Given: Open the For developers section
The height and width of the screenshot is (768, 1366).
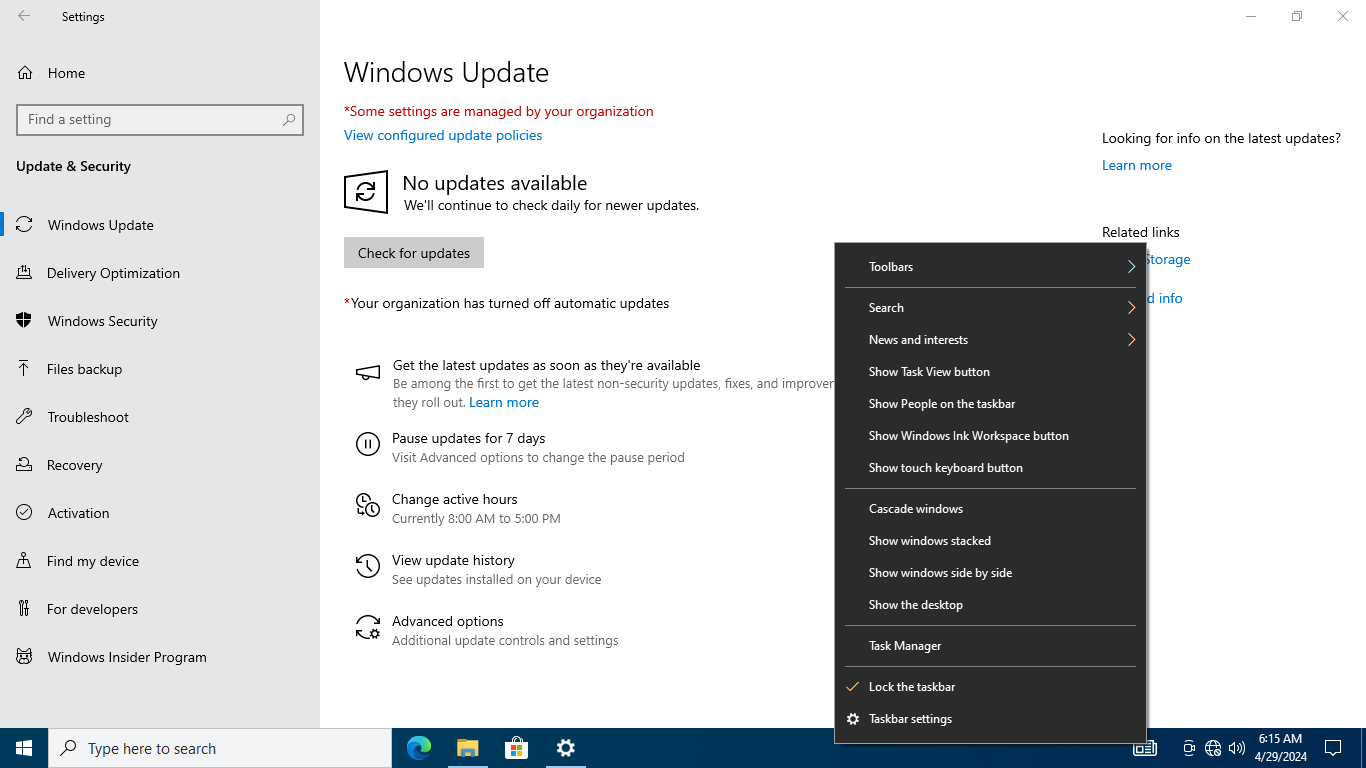Looking at the screenshot, I should point(160,609).
